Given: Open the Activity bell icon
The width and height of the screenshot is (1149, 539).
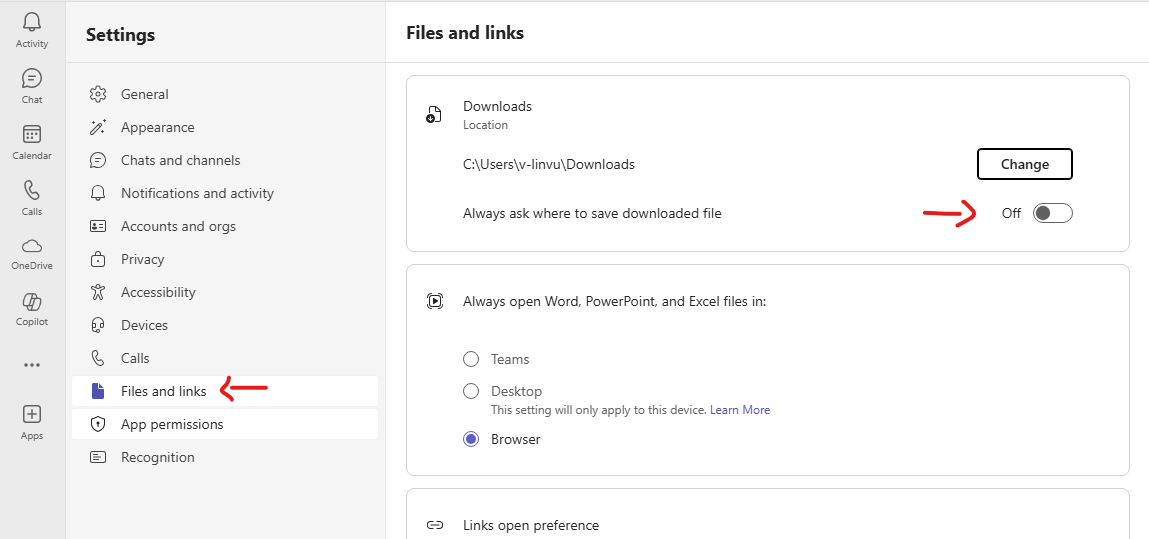Looking at the screenshot, I should click(x=32, y=23).
